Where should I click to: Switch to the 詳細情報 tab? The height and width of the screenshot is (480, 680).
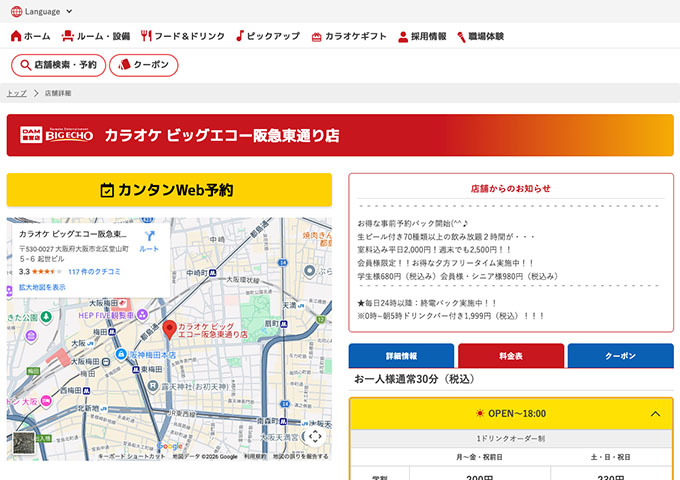(401, 356)
